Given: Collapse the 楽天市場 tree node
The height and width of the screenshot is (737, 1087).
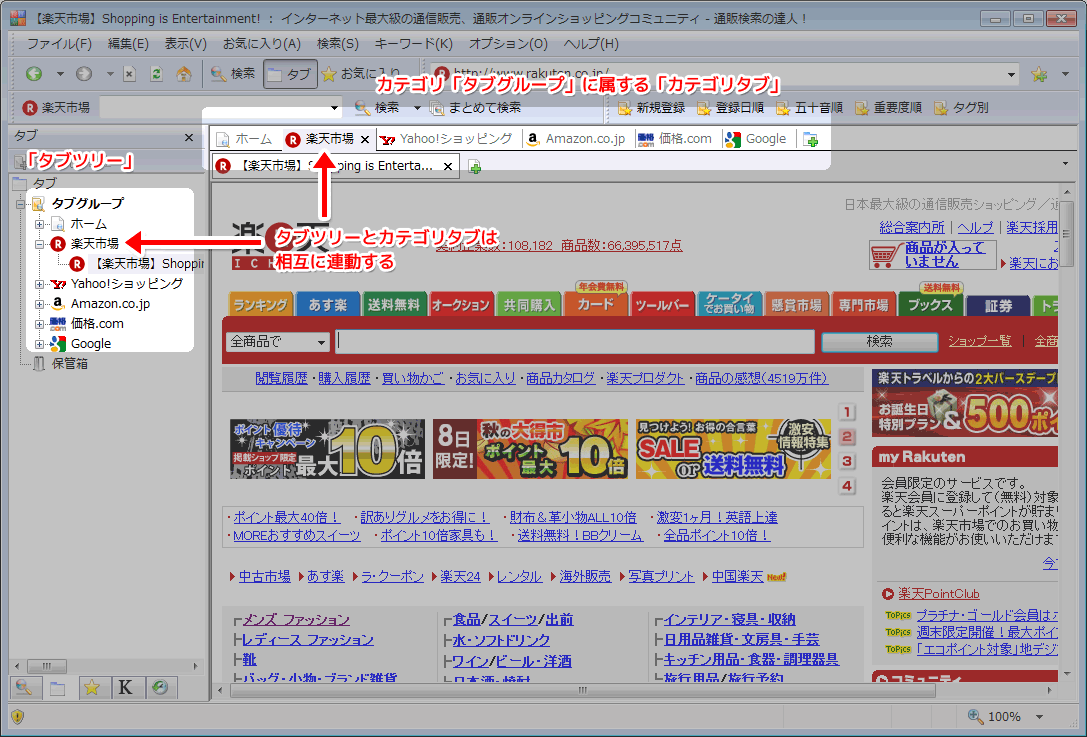Looking at the screenshot, I should pyautogui.click(x=40, y=244).
